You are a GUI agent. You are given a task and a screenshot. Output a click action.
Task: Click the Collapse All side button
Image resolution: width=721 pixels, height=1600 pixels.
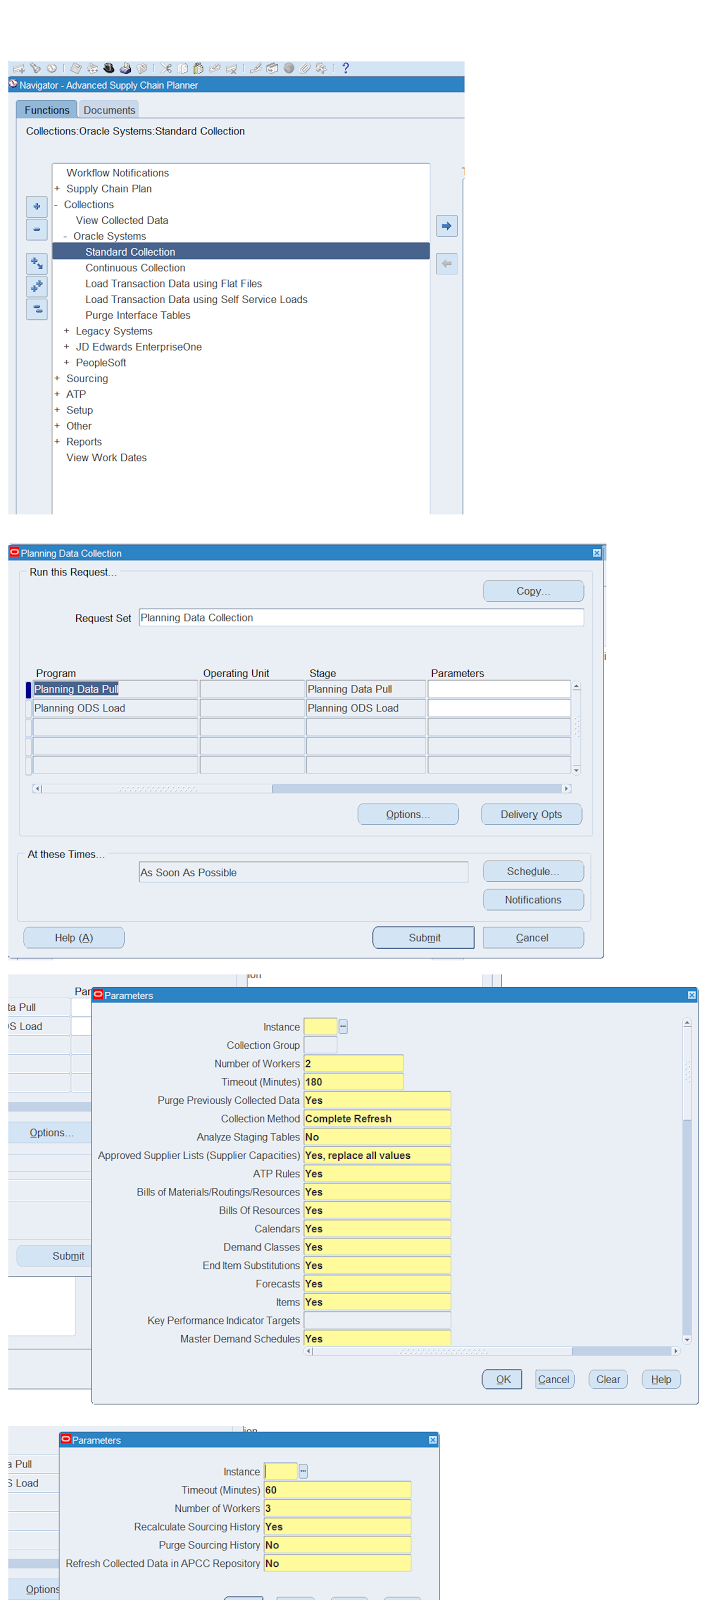coord(36,308)
